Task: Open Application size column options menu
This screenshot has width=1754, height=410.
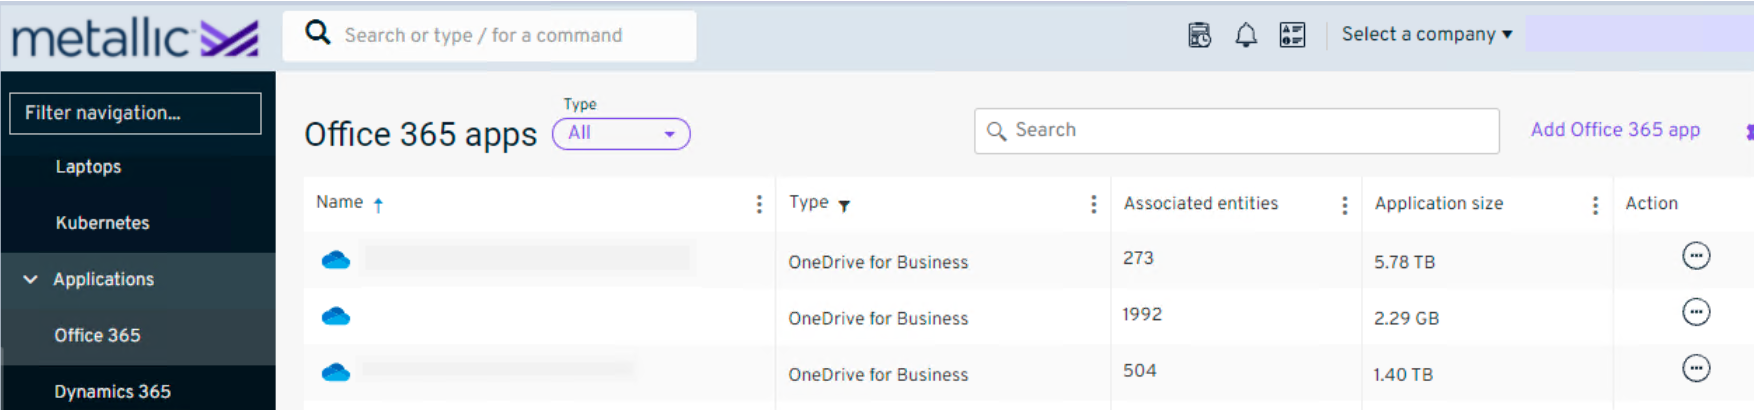Action: pyautogui.click(x=1595, y=205)
